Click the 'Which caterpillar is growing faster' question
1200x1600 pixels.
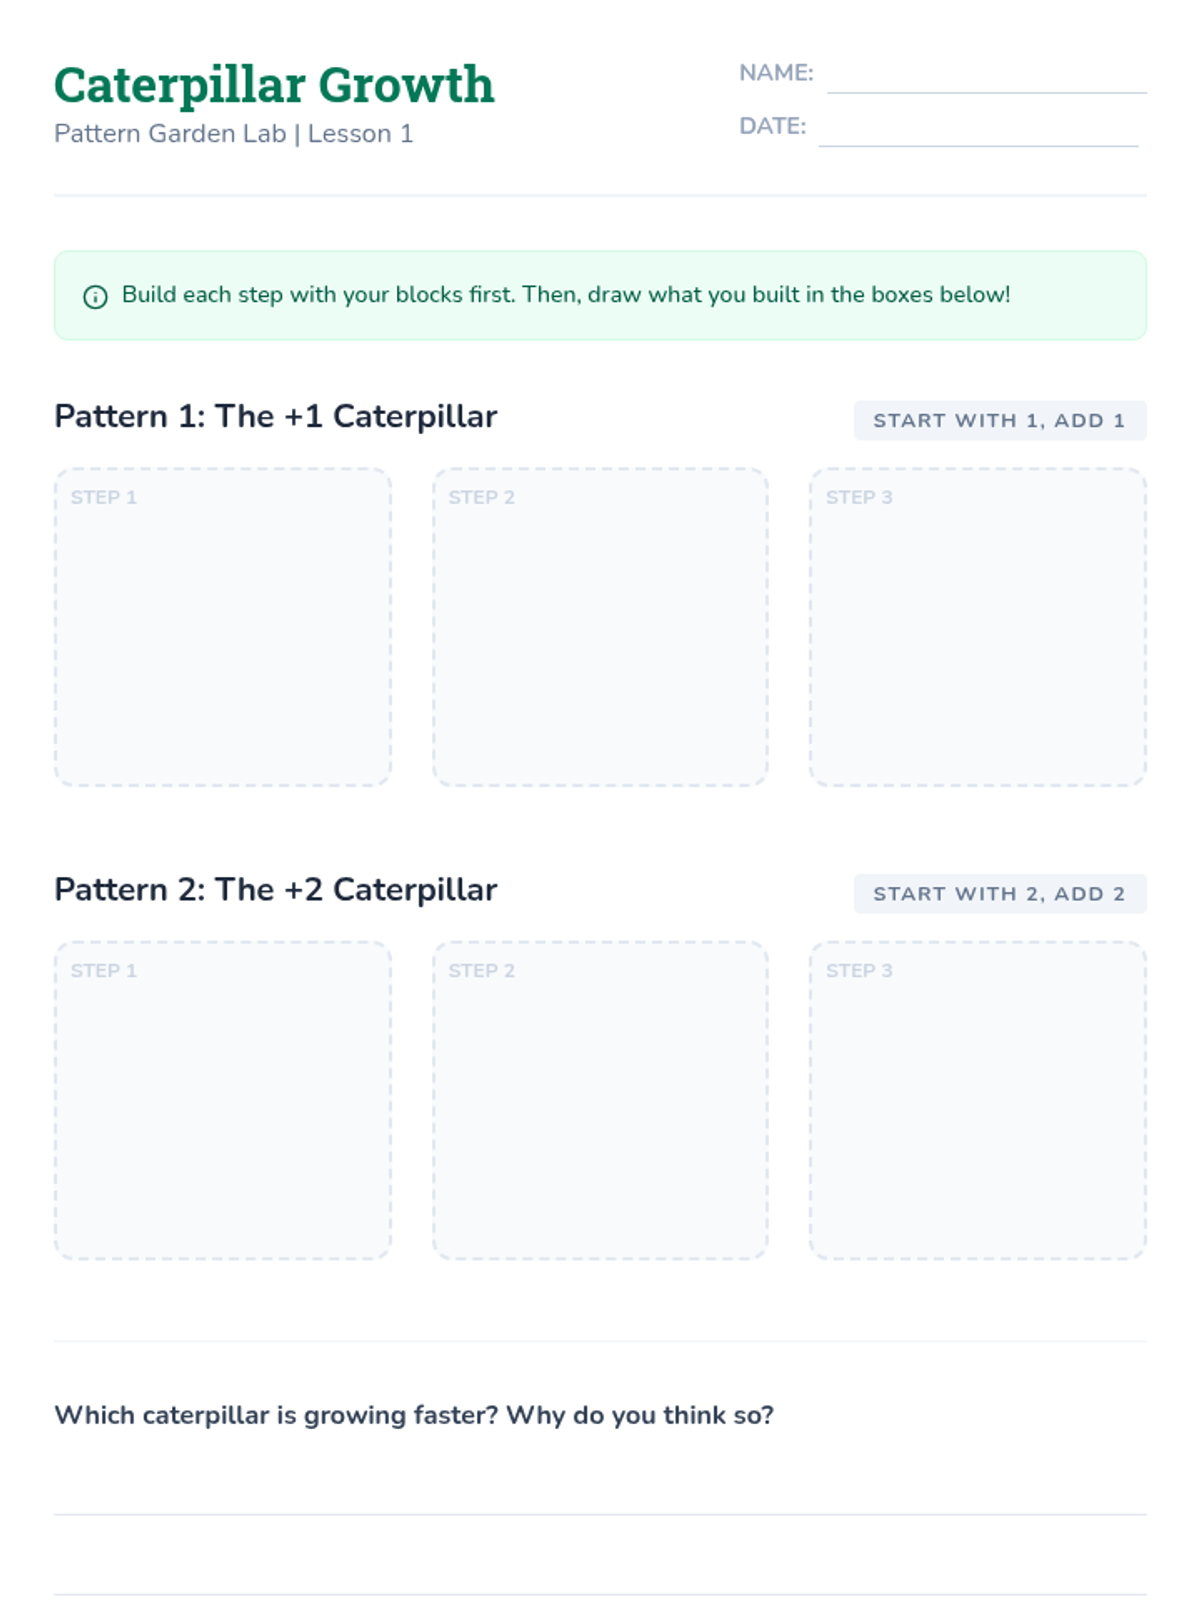pyautogui.click(x=413, y=1415)
